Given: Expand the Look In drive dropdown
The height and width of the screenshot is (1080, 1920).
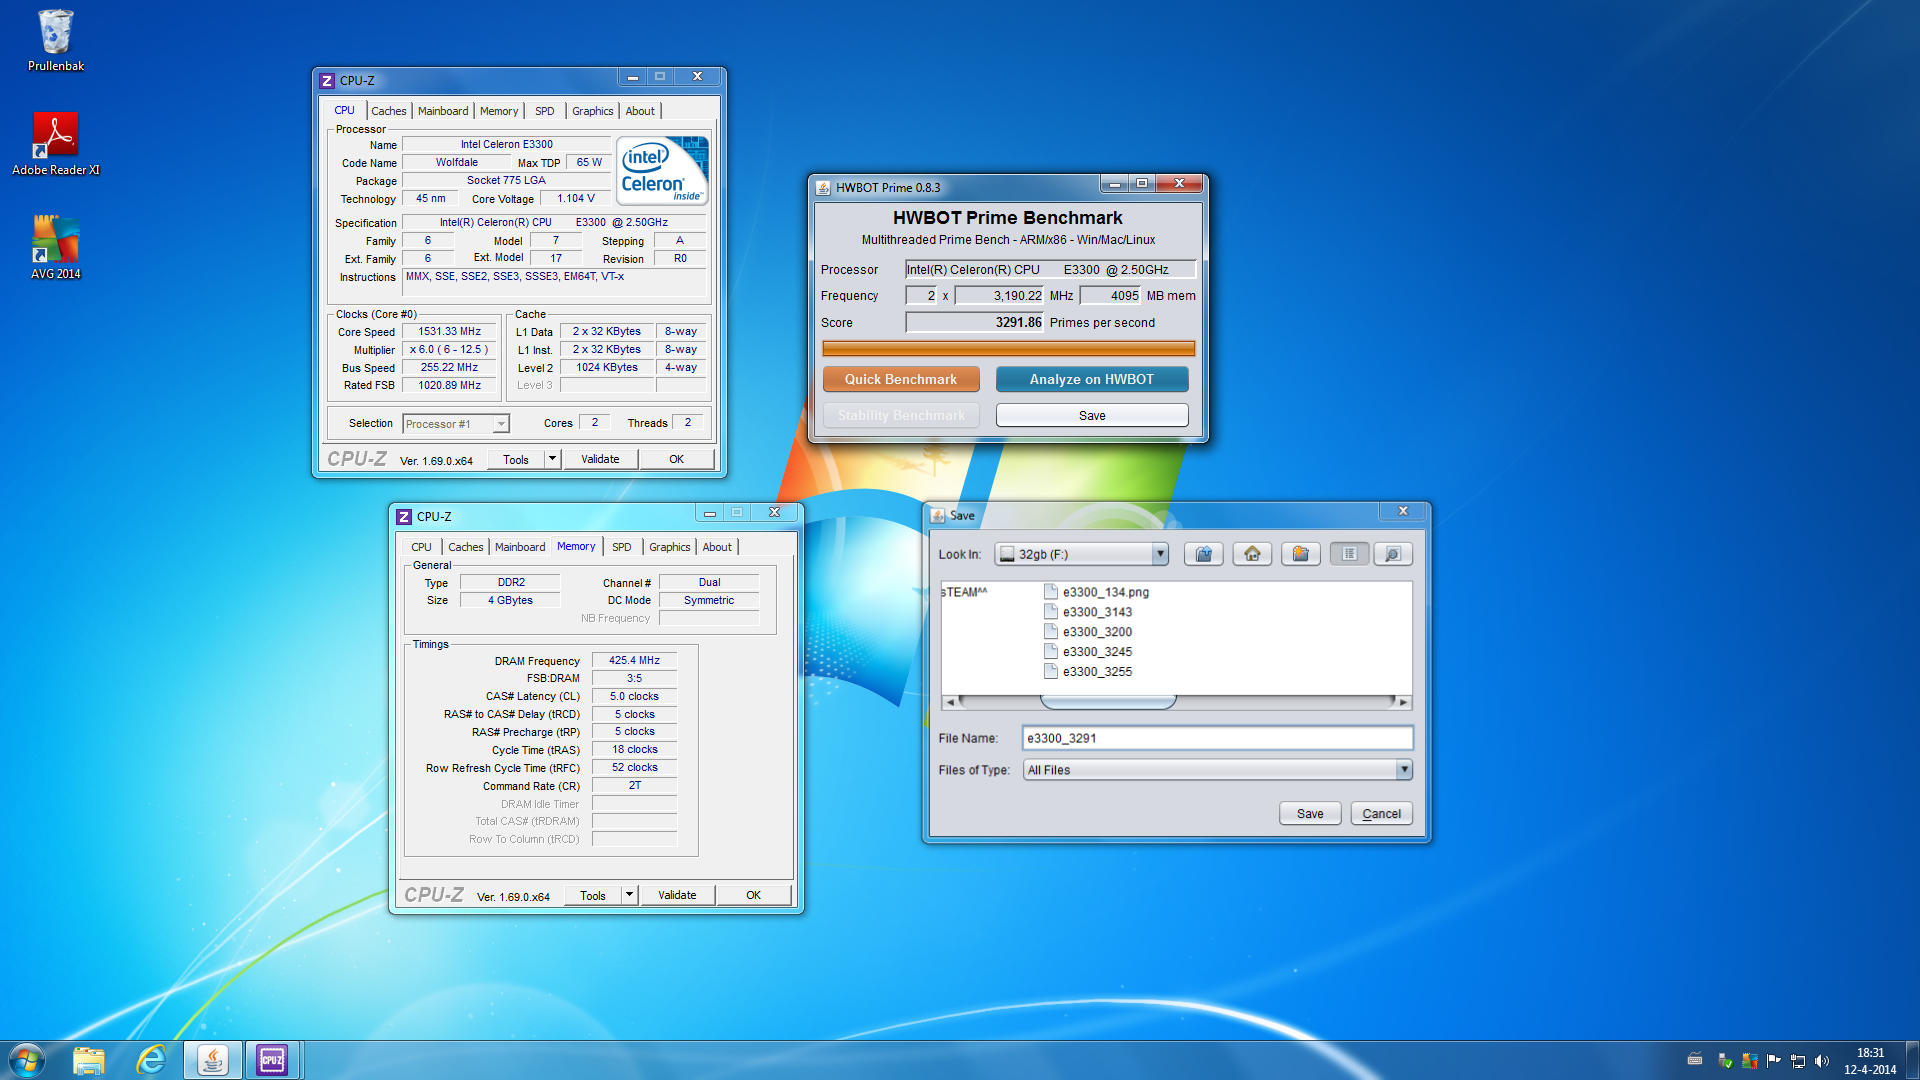Looking at the screenshot, I should tap(1160, 554).
